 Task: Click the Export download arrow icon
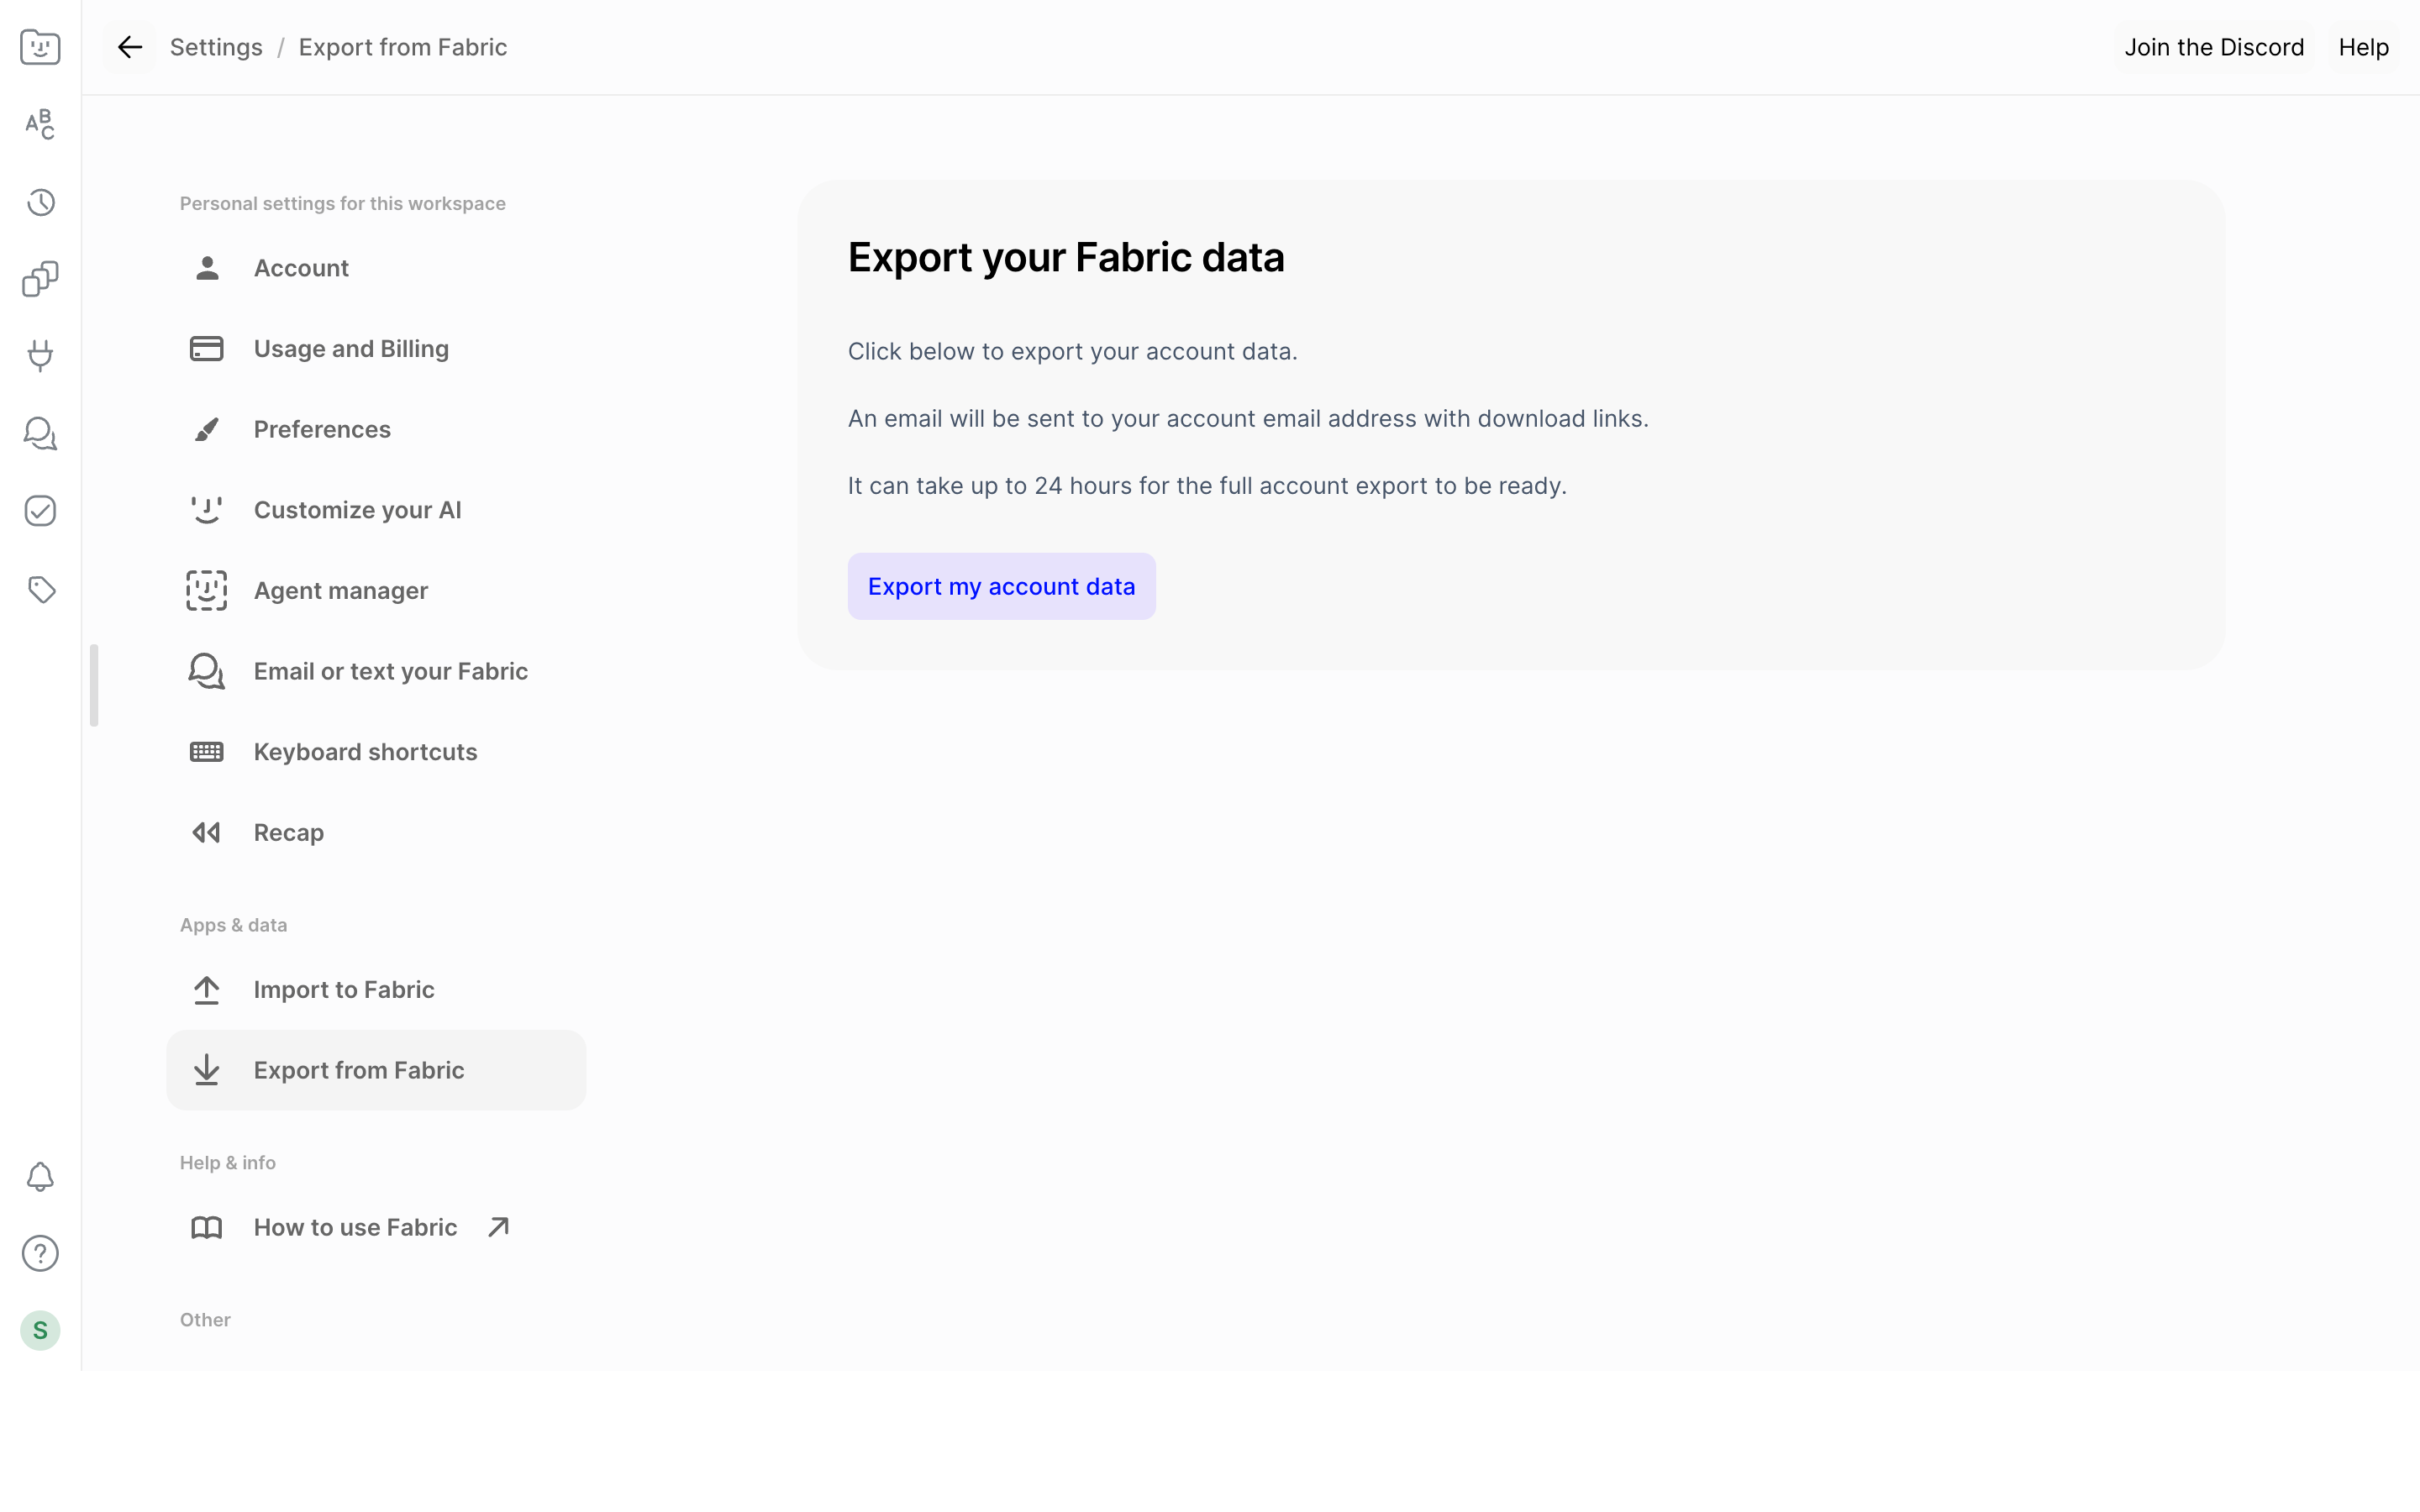[207, 1070]
